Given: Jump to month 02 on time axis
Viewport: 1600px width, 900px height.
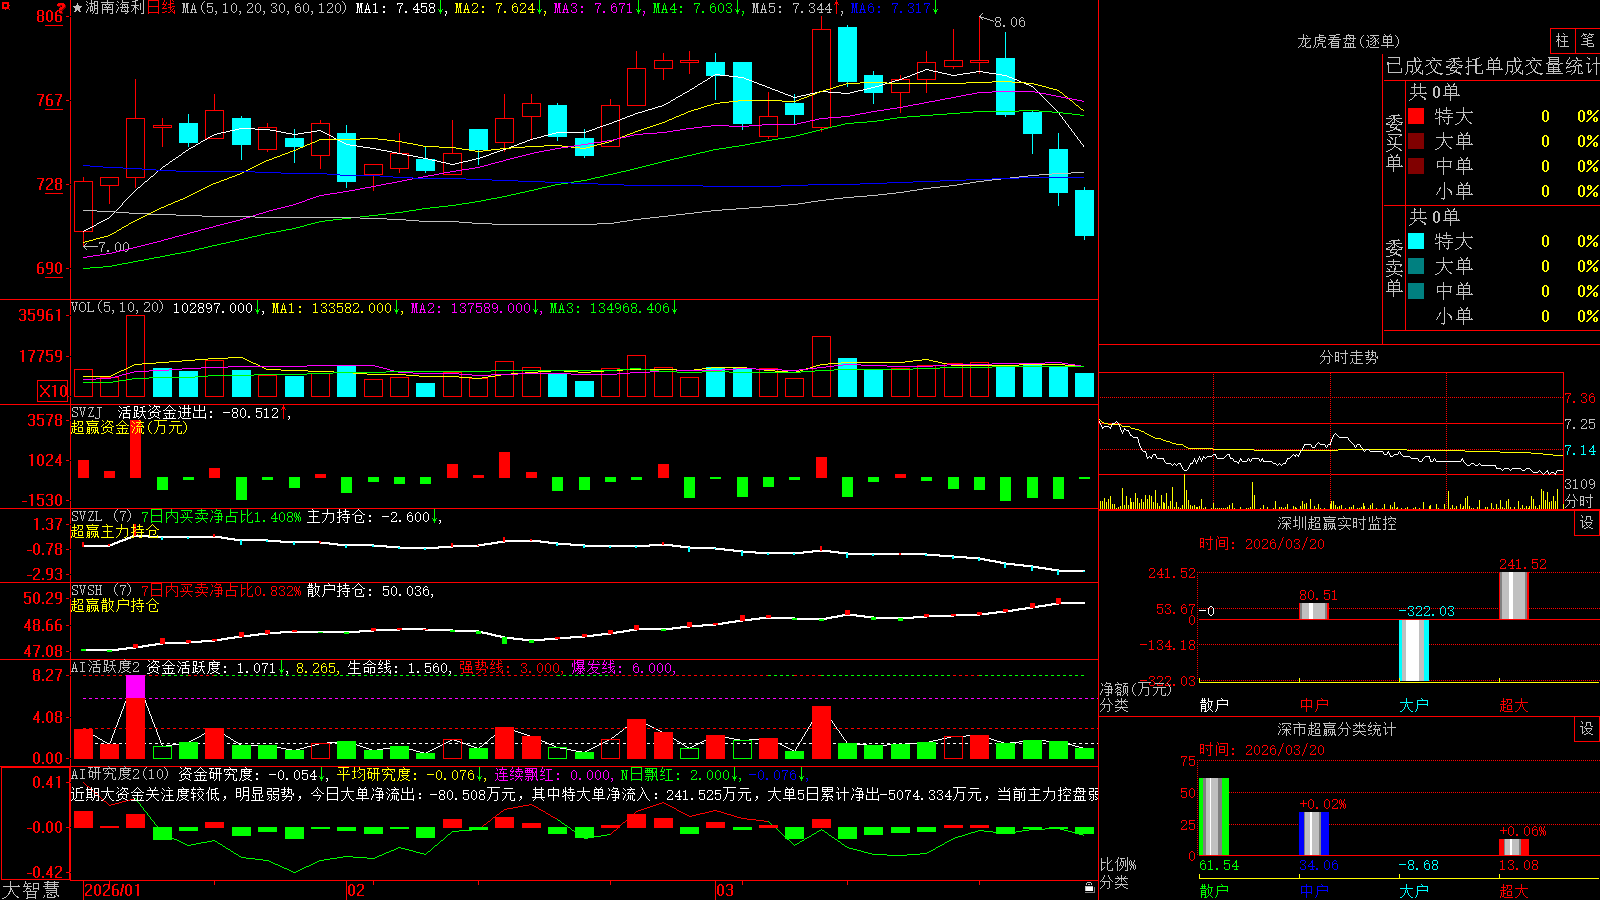Looking at the screenshot, I should (355, 890).
